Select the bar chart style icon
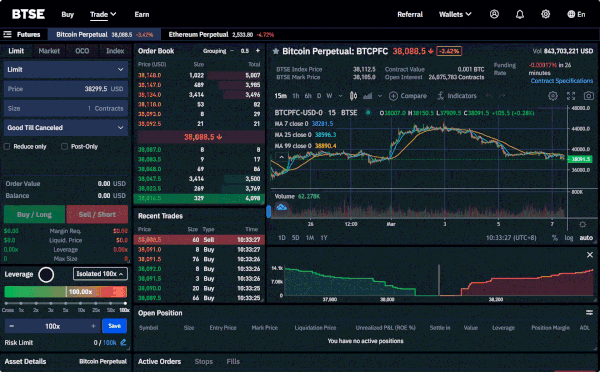 click(367, 96)
